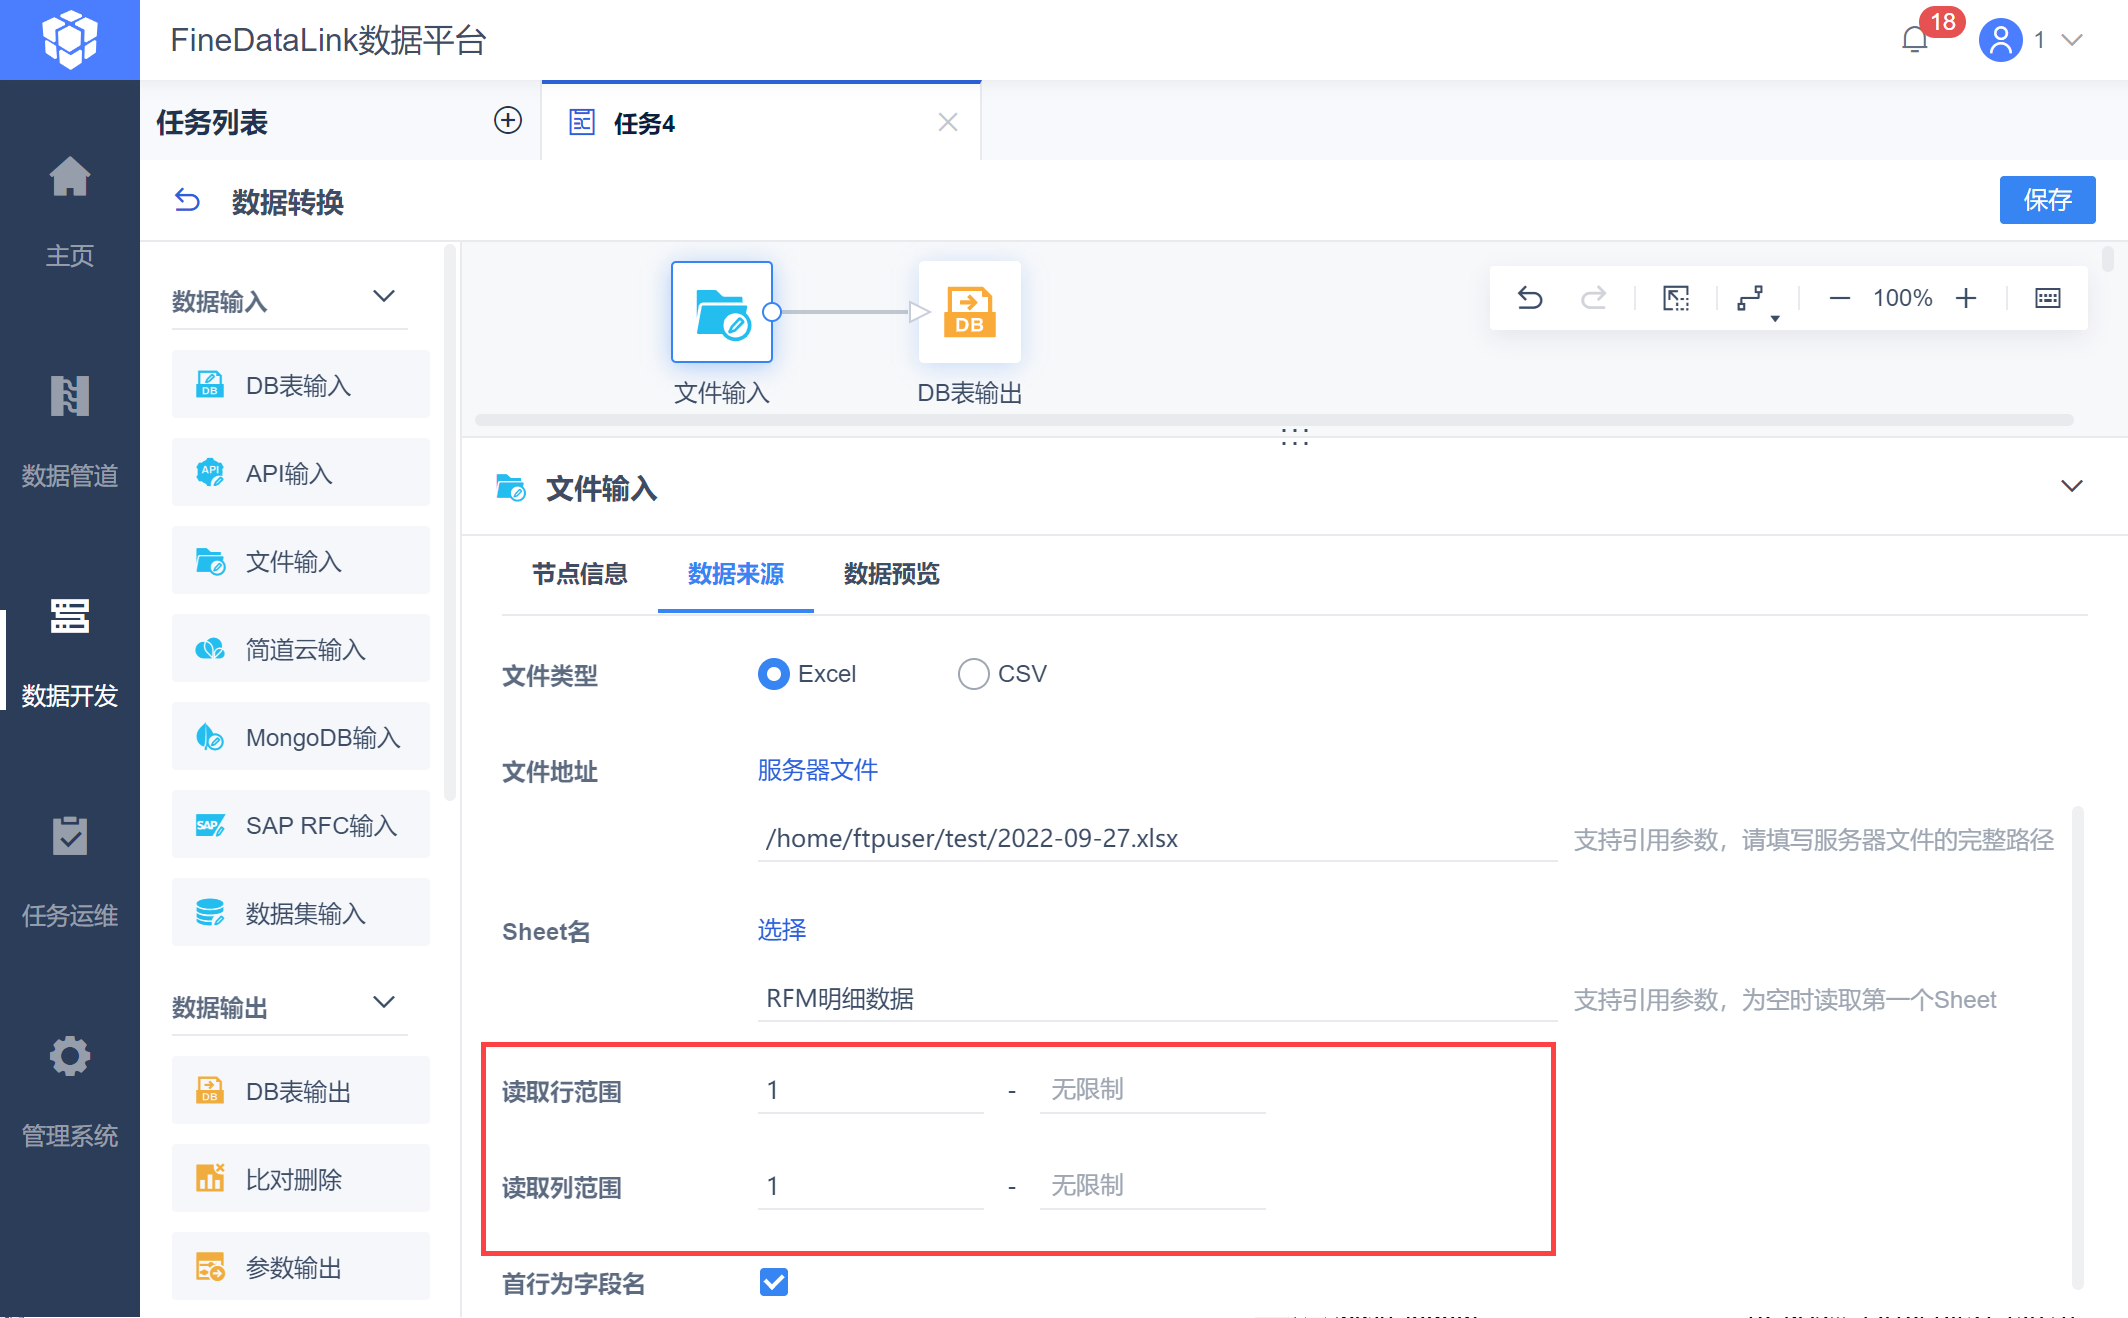Pick the 参数输出 operator
The width and height of the screenshot is (2128, 1318).
pos(301,1267)
